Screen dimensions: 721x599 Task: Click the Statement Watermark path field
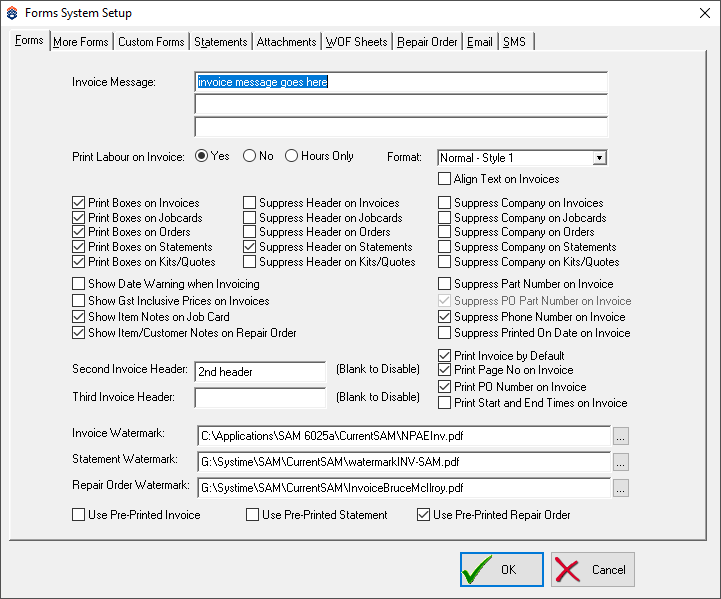[404, 462]
